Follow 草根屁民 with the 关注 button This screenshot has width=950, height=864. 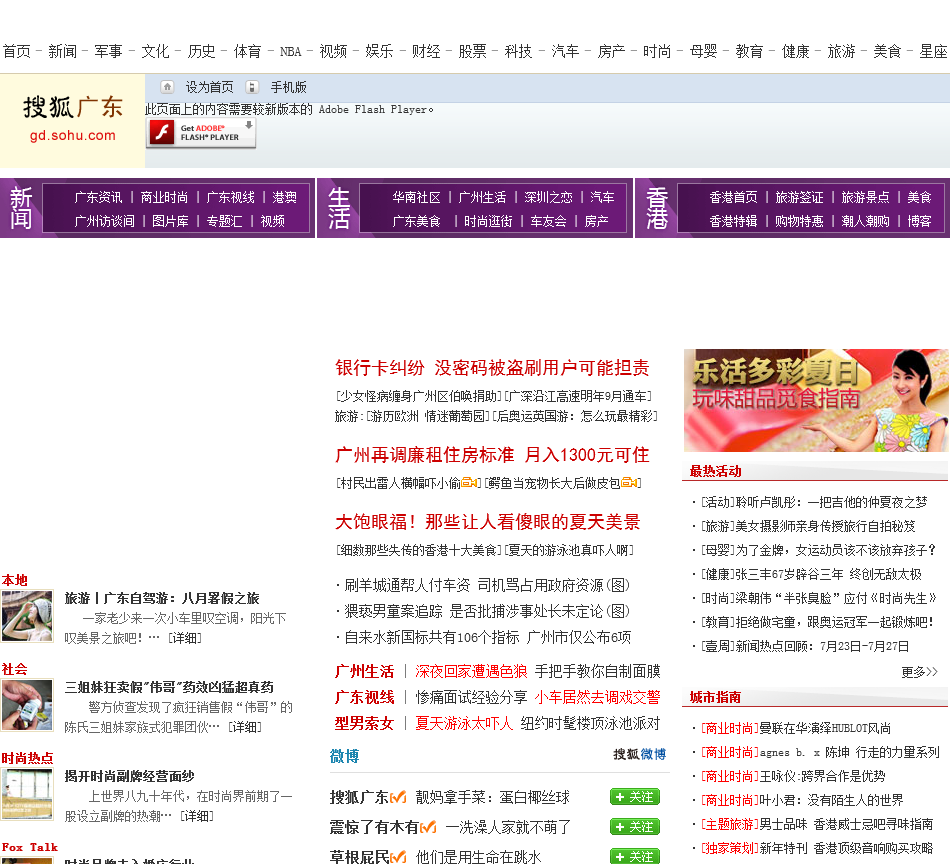point(635,857)
